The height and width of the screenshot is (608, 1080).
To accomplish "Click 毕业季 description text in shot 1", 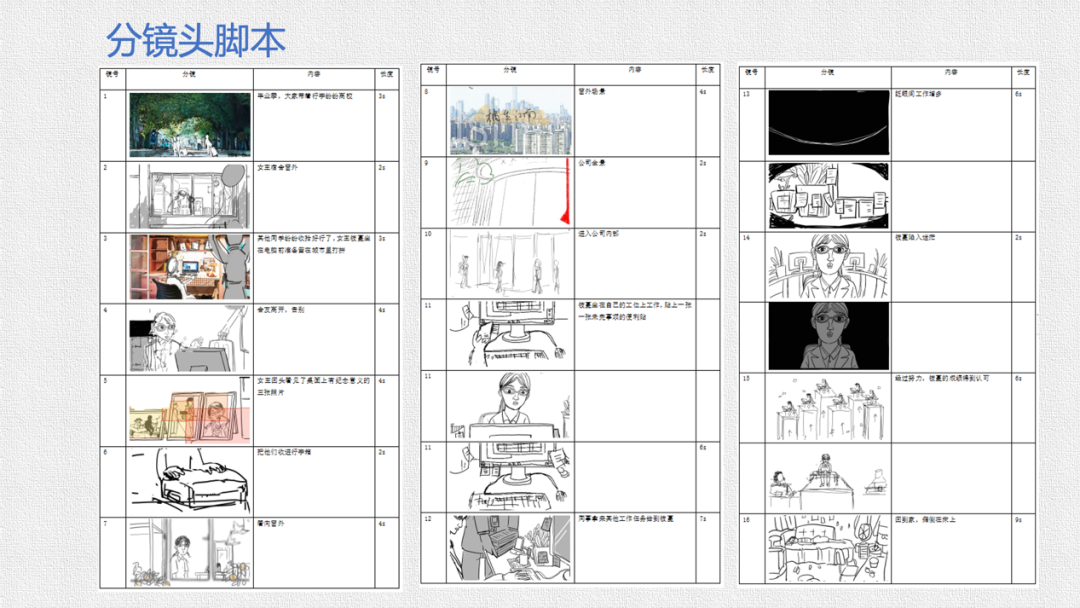I will [313, 97].
